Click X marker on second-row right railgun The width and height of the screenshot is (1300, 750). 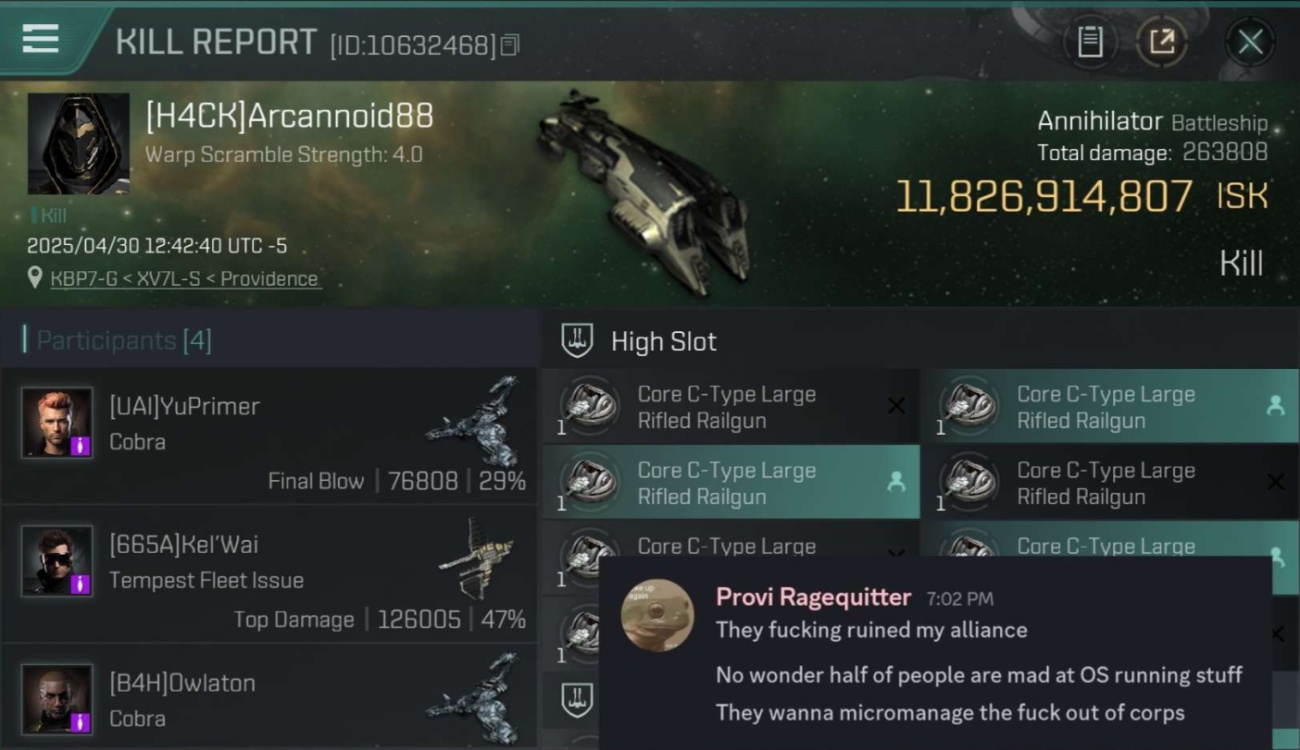(x=1275, y=482)
